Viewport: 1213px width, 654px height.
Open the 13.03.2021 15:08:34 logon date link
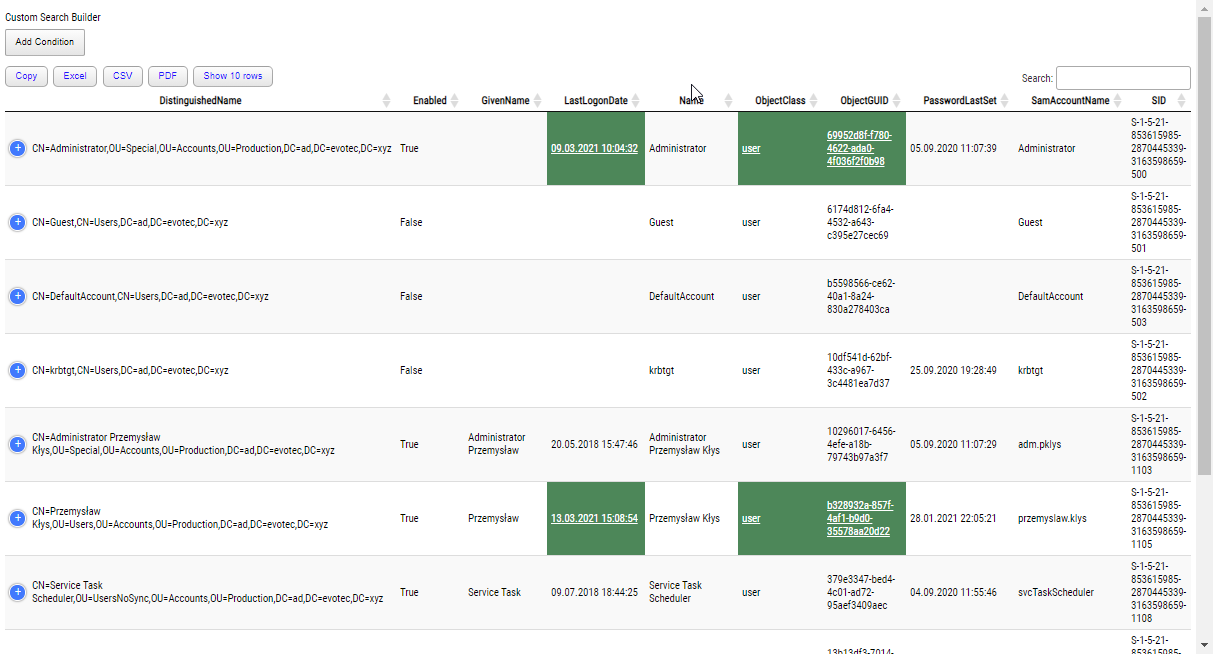[594, 518]
